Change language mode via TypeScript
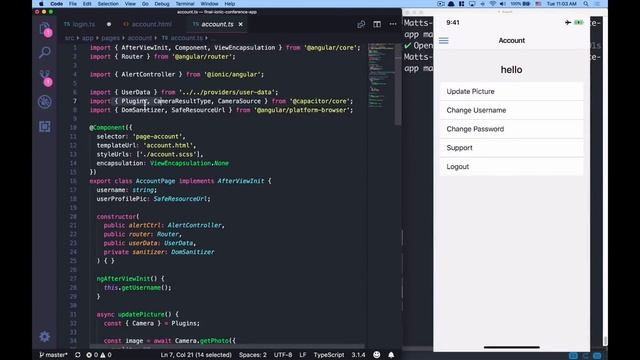The image size is (640, 360). coord(329,355)
